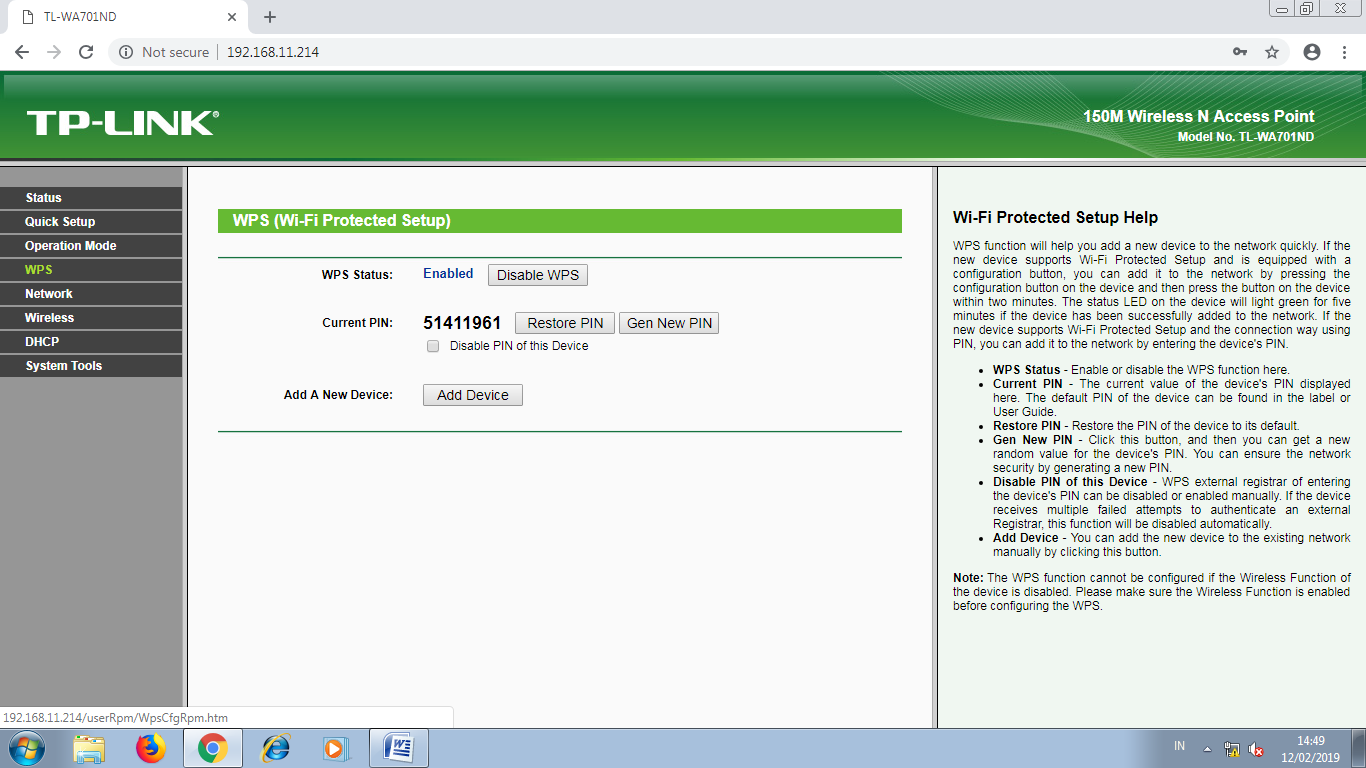Click the network tray icon
Image resolution: width=1366 pixels, height=768 pixels.
[1232, 749]
